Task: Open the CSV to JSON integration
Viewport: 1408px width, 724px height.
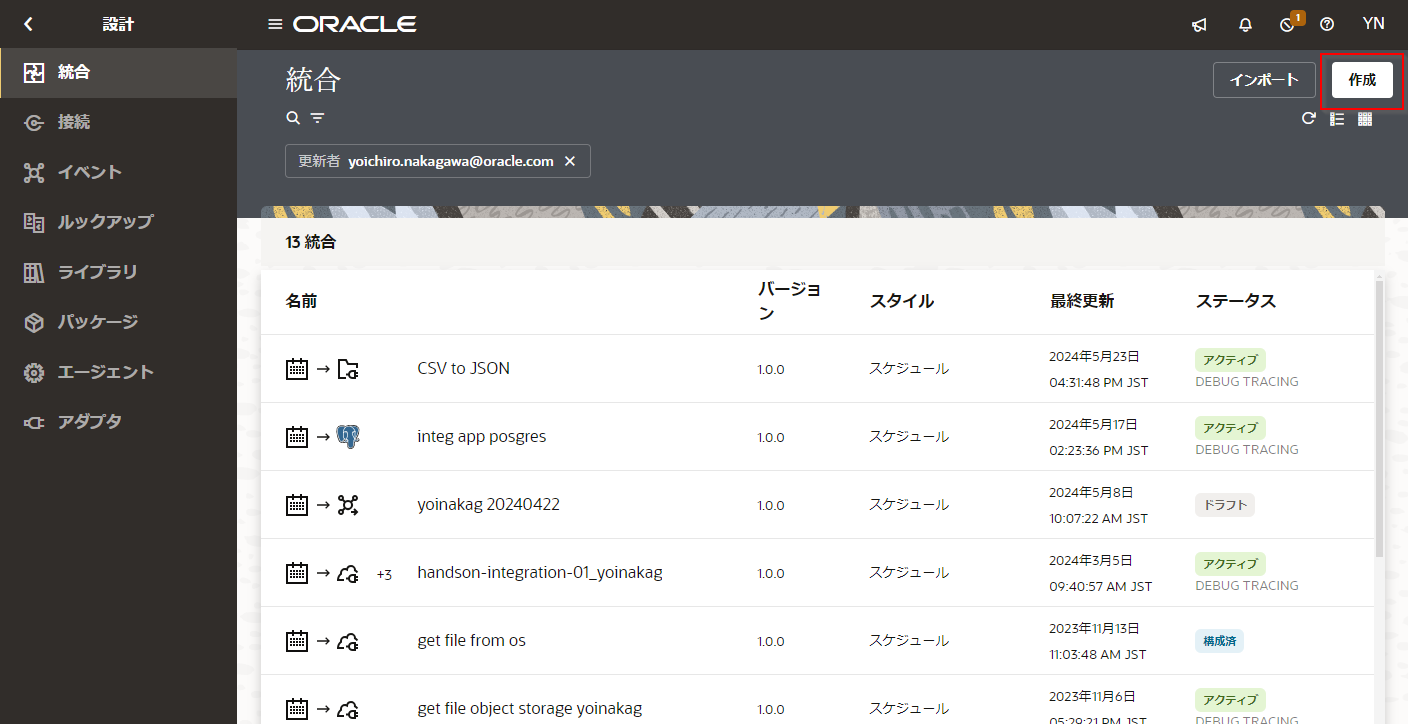Action: point(463,368)
